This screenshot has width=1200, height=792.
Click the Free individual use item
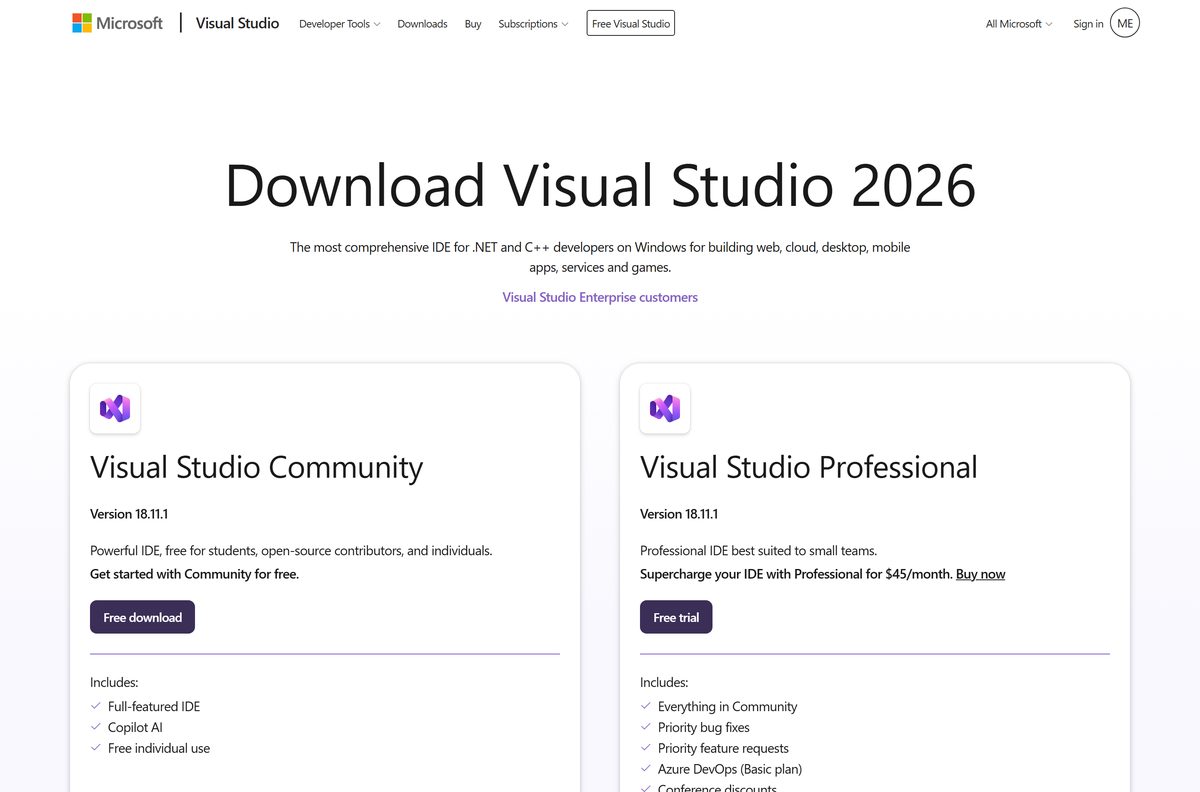pyautogui.click(x=159, y=748)
